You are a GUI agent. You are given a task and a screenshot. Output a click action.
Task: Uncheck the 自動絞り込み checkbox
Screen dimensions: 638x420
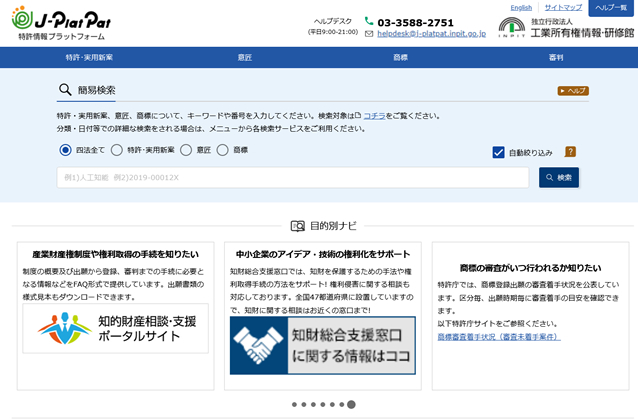point(498,152)
